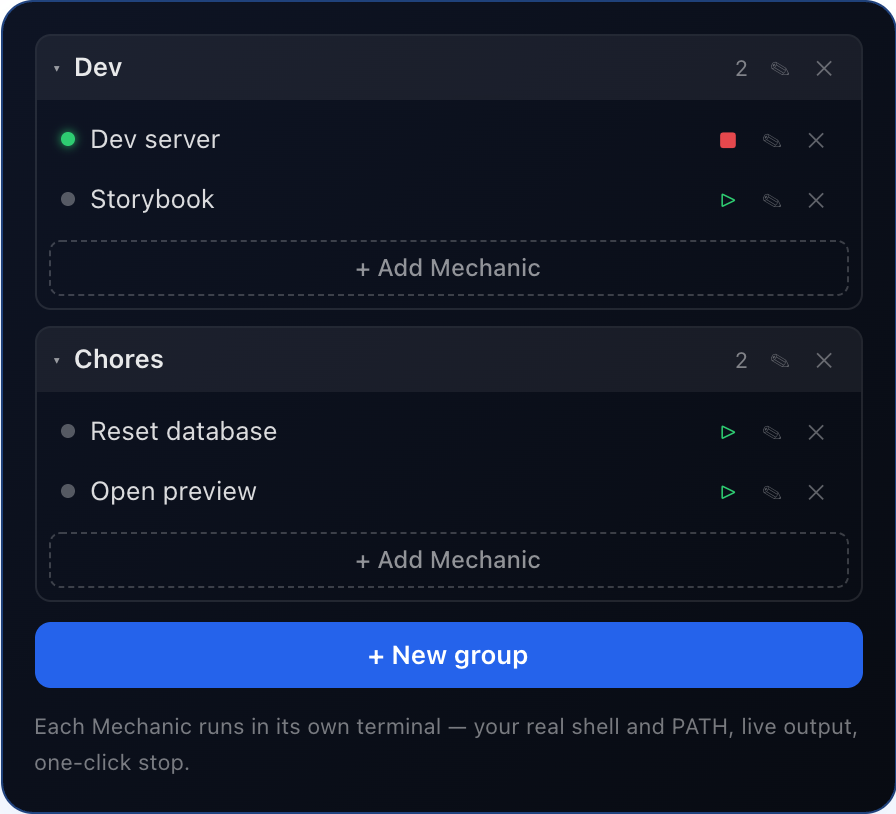Viewport: 896px width, 814px height.
Task: Collapse the Dev group
Action: click(57, 69)
